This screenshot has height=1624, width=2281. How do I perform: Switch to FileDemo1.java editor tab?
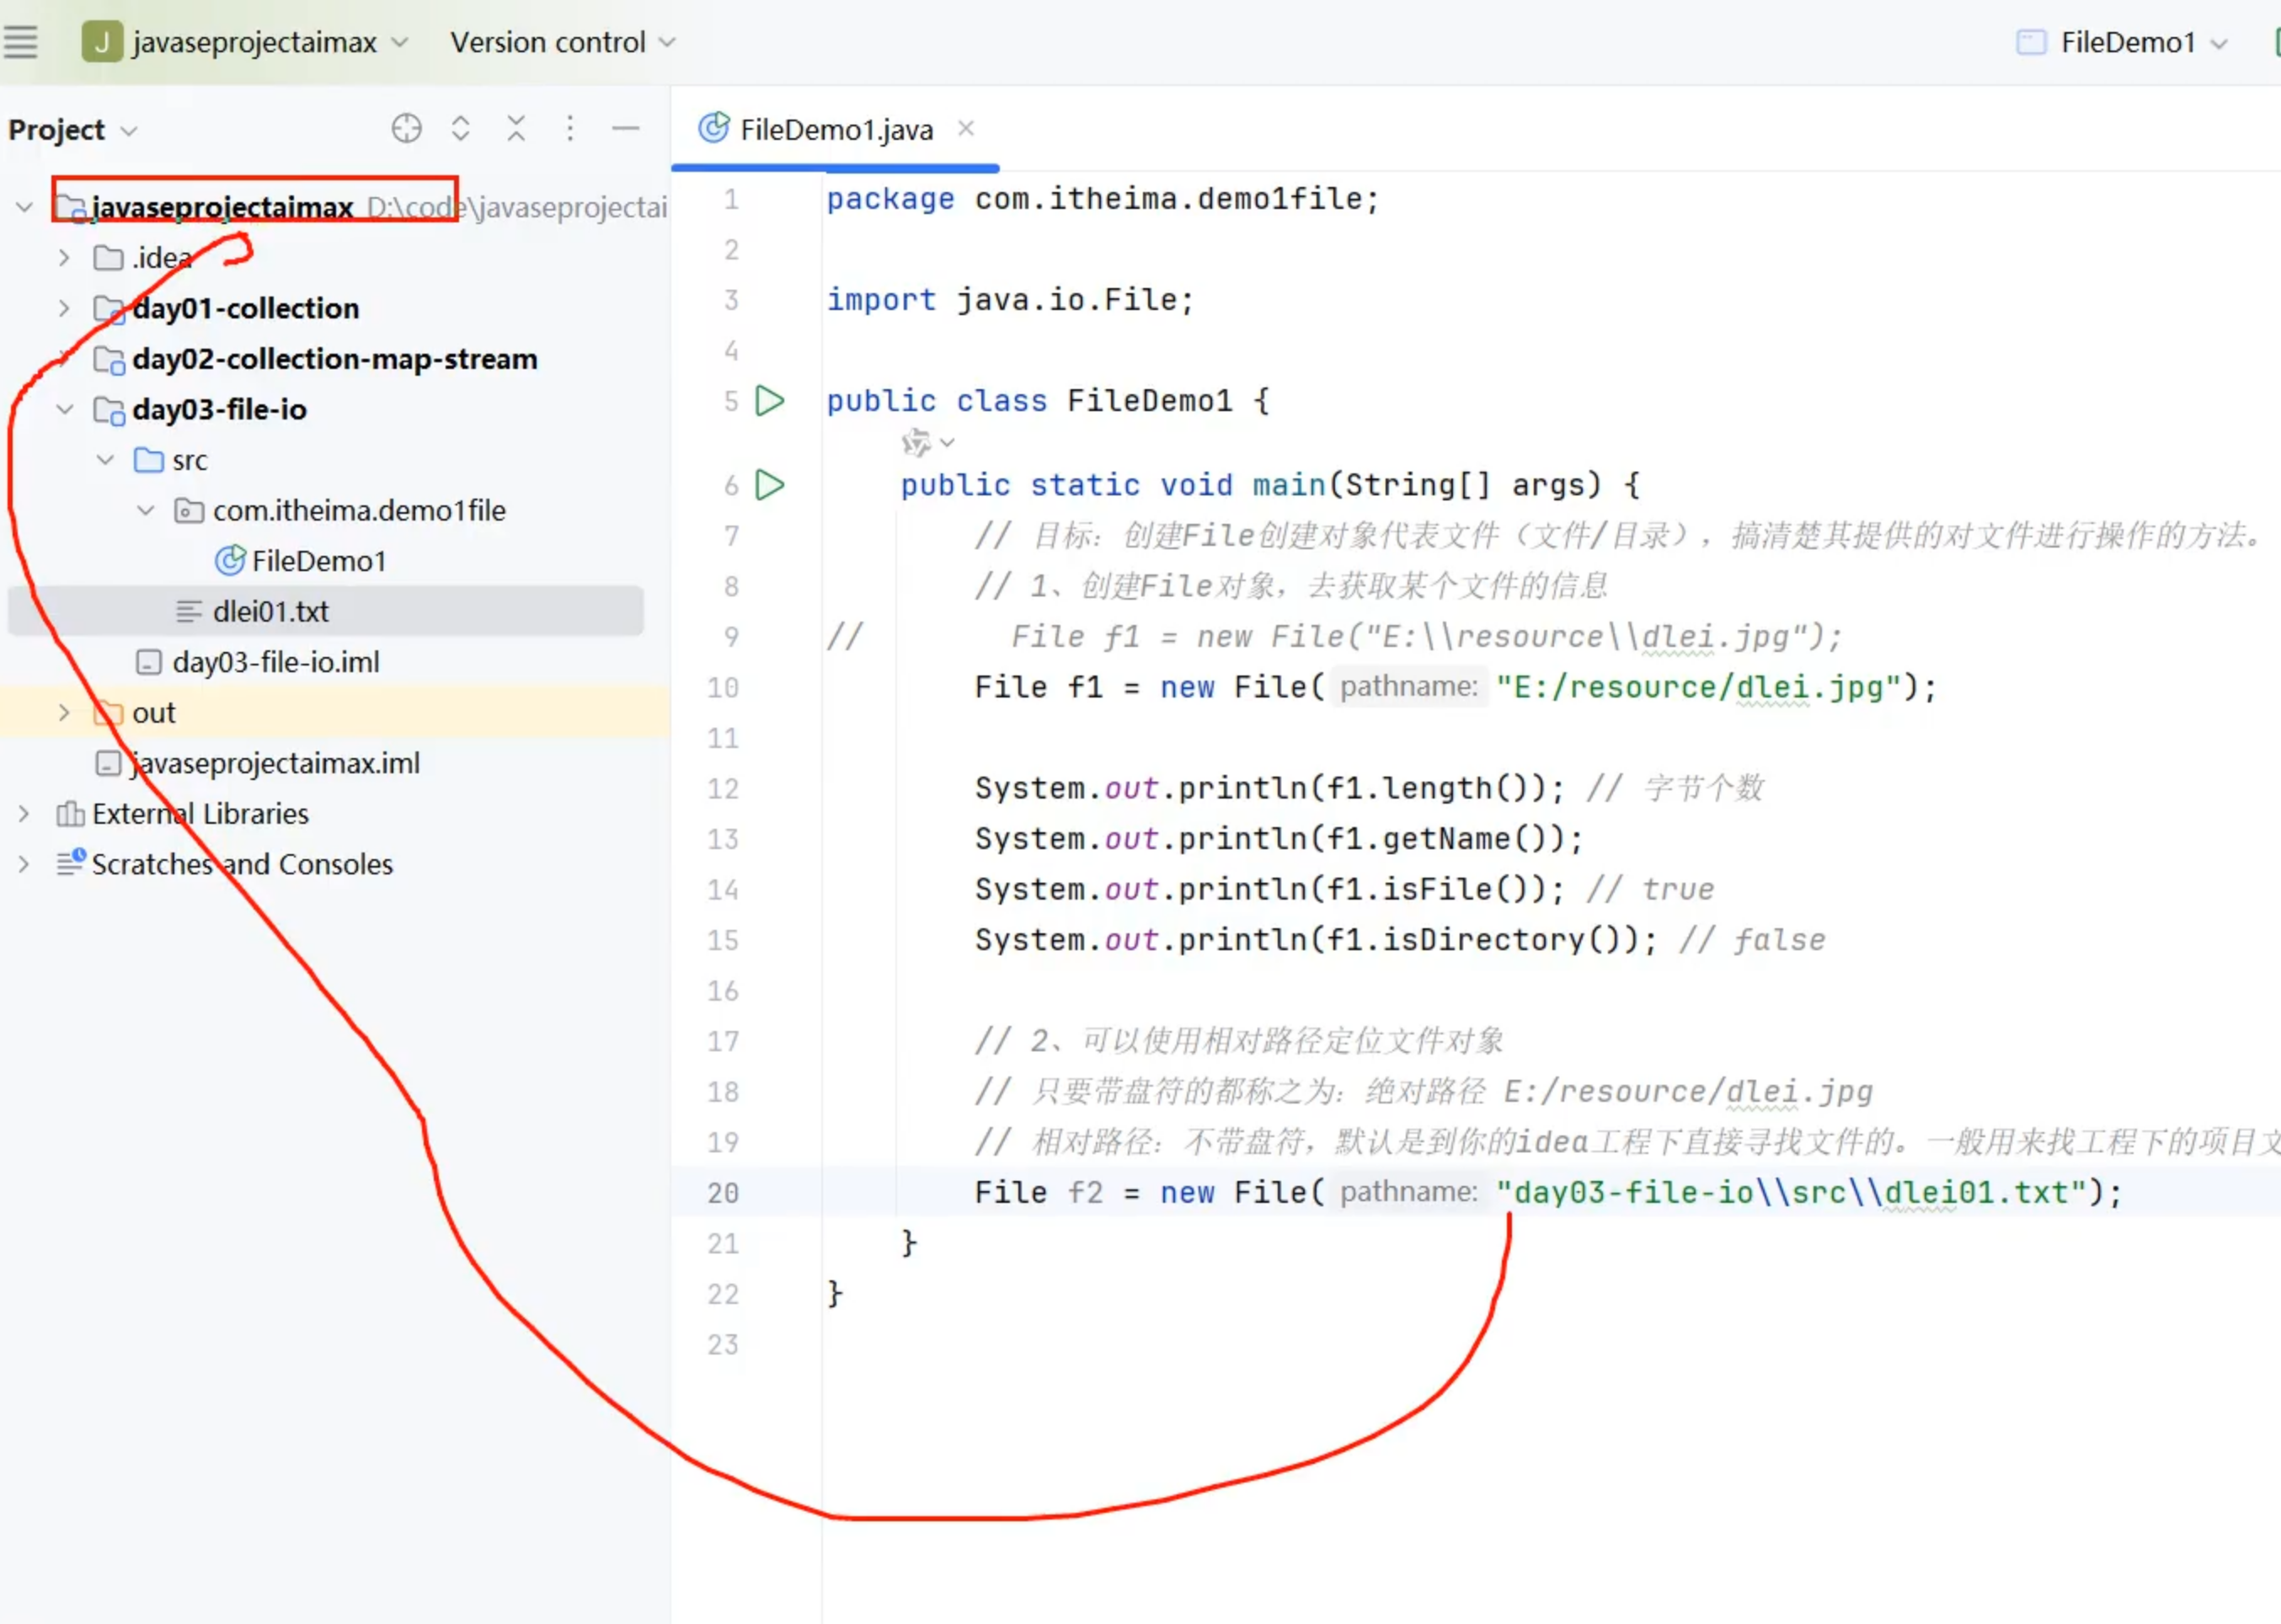(835, 130)
